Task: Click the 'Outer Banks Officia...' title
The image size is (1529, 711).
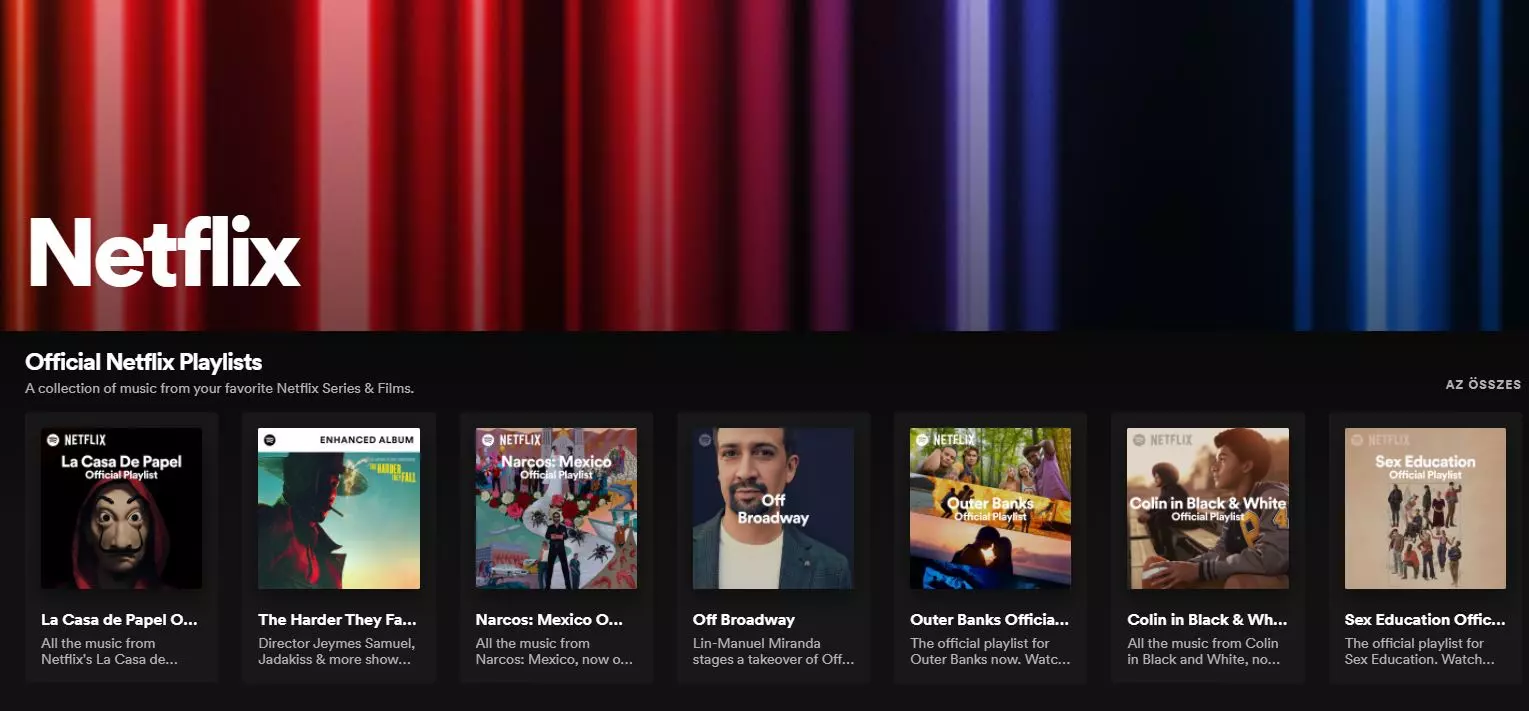Action: 990,620
